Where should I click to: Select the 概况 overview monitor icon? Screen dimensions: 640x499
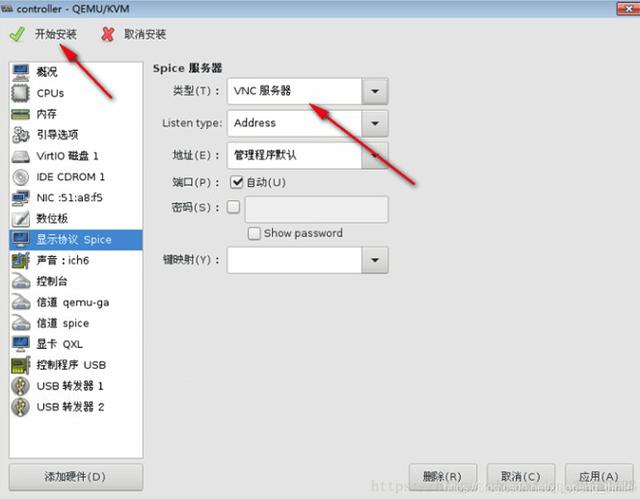click(21, 72)
